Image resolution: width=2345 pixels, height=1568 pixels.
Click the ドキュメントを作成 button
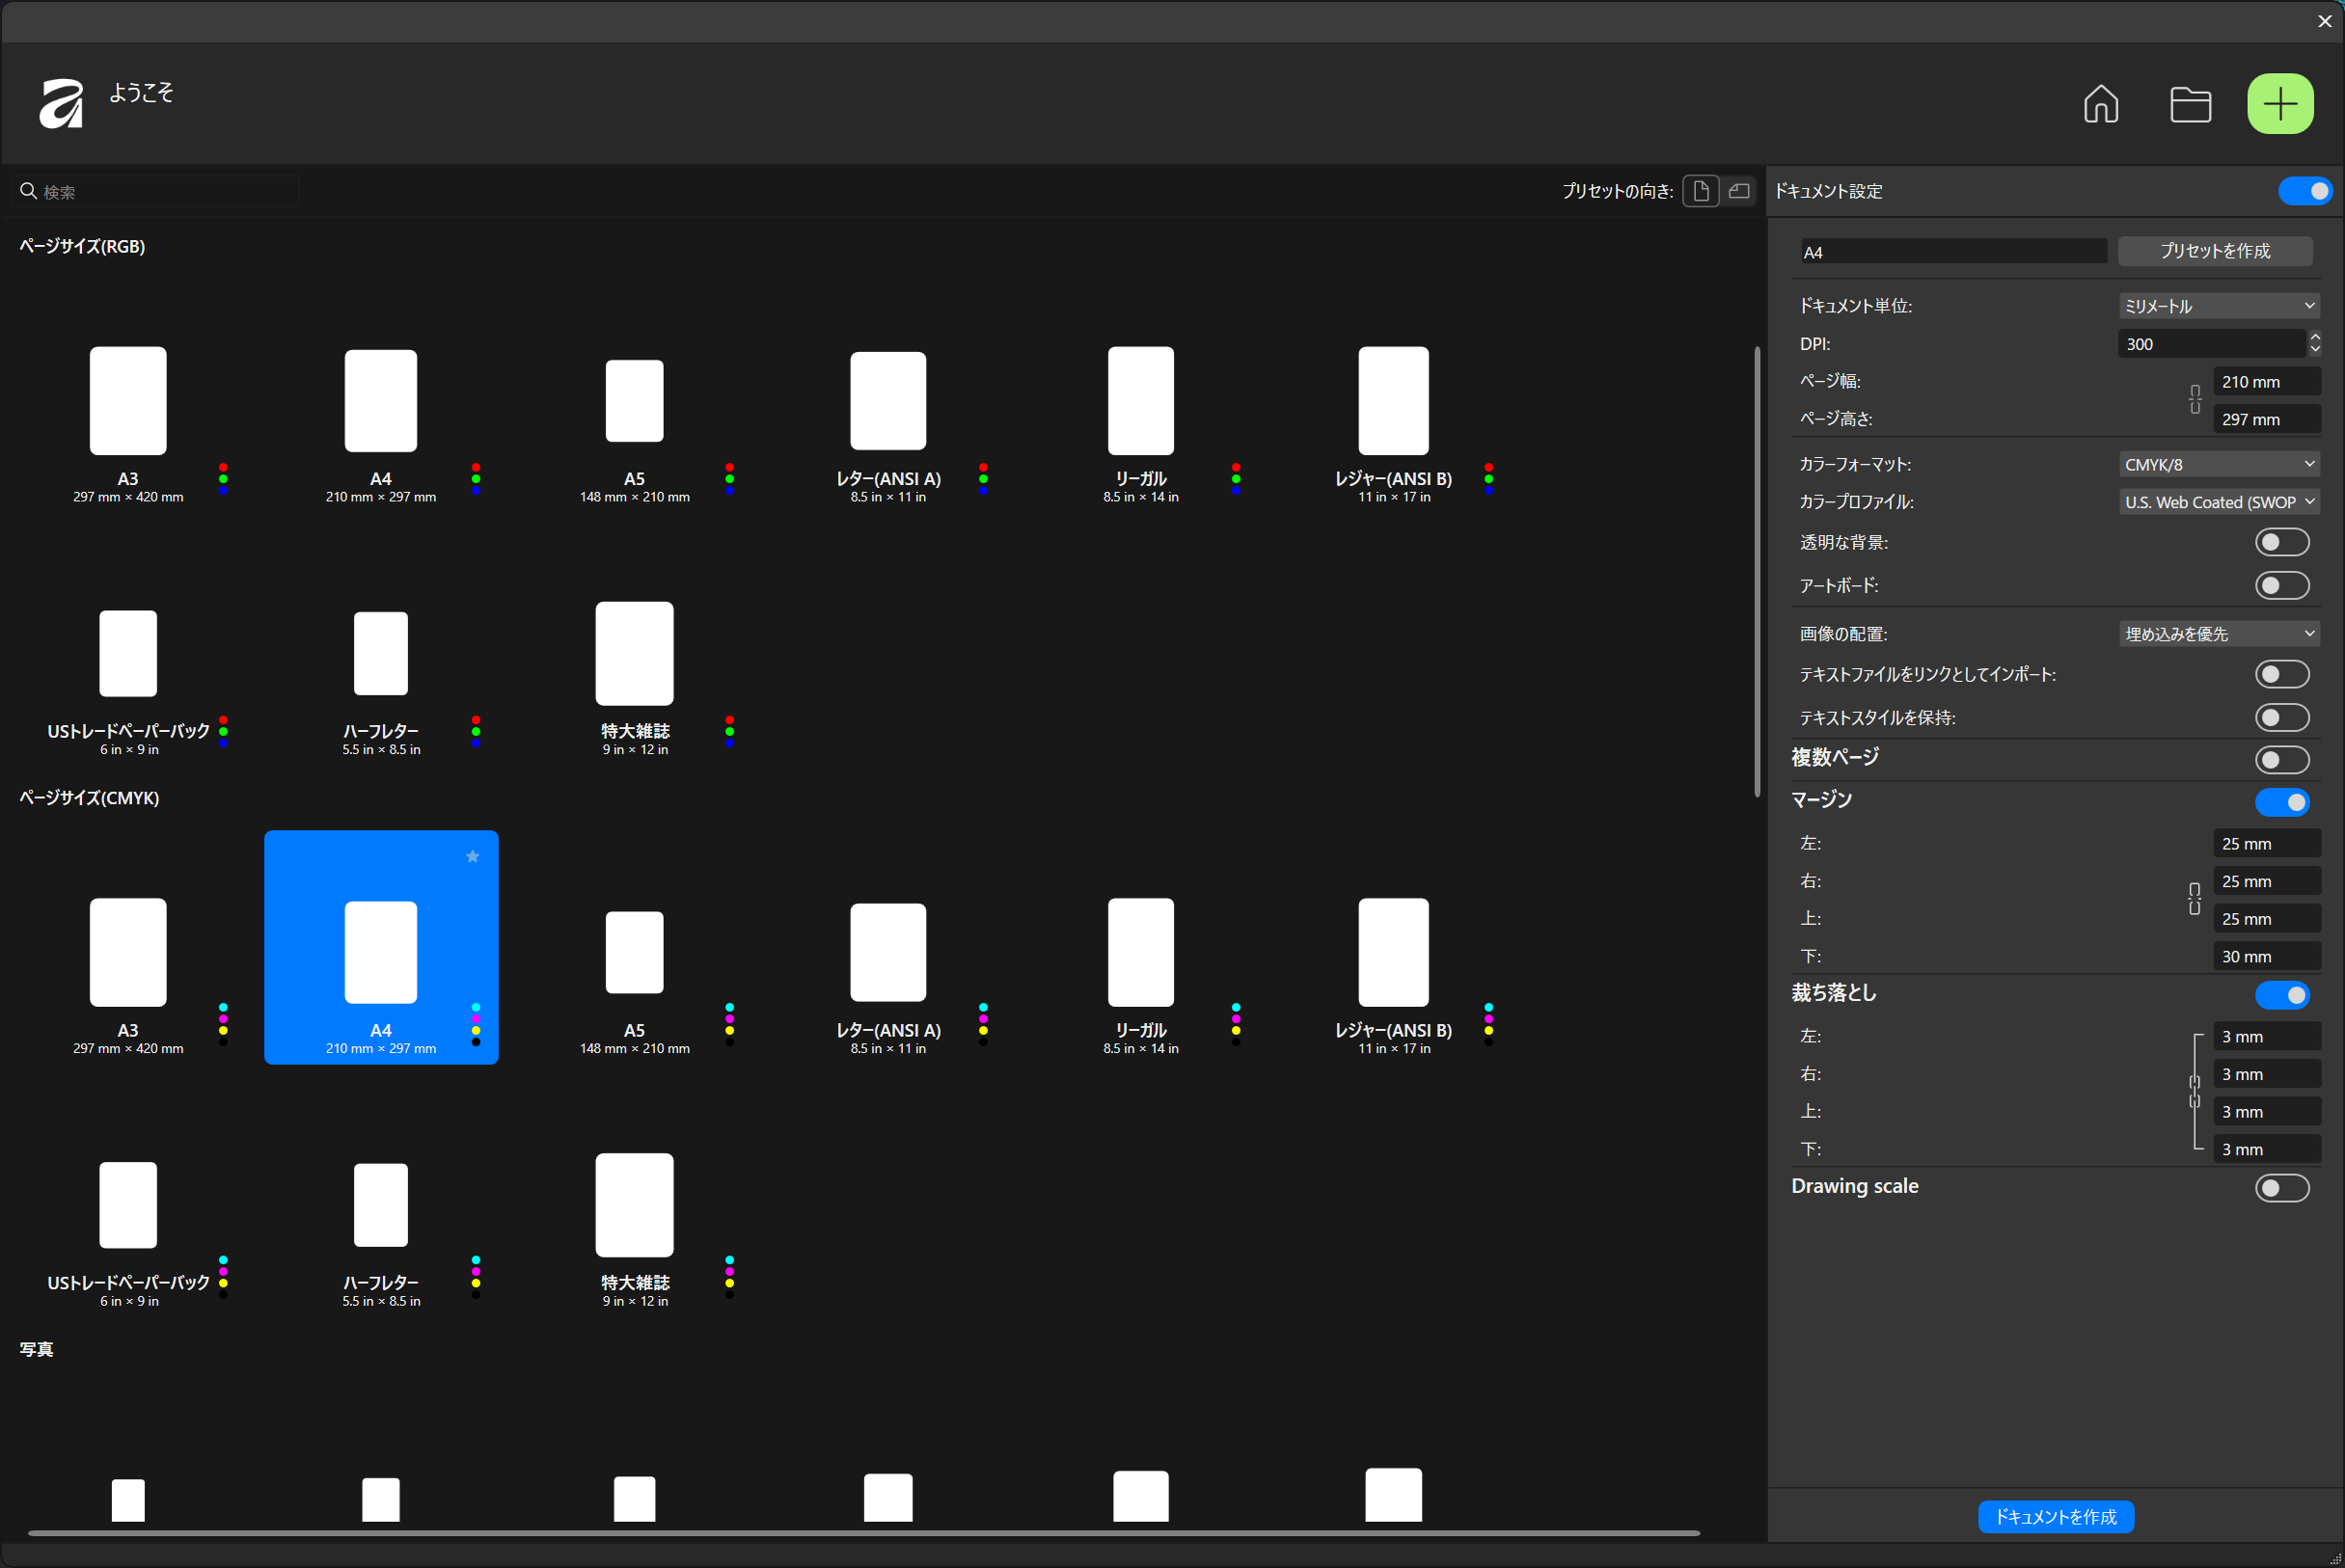pos(2055,1516)
